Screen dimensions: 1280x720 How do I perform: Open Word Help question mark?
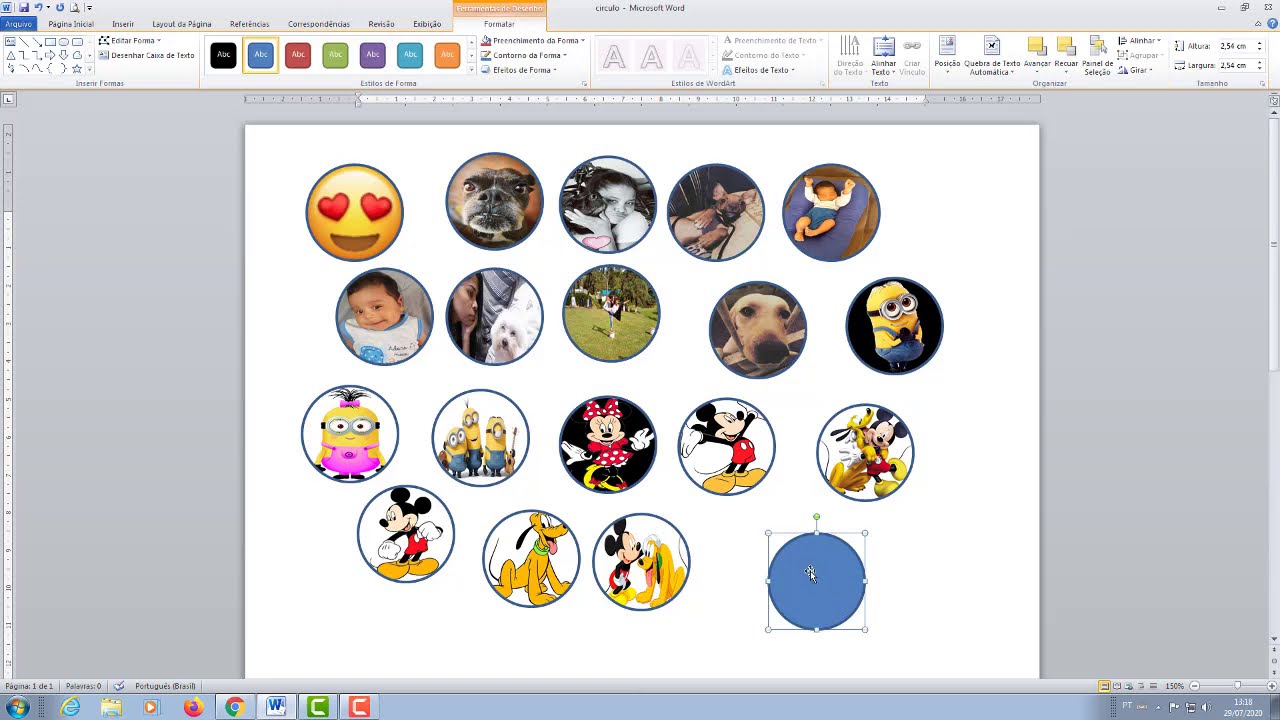click(1271, 24)
